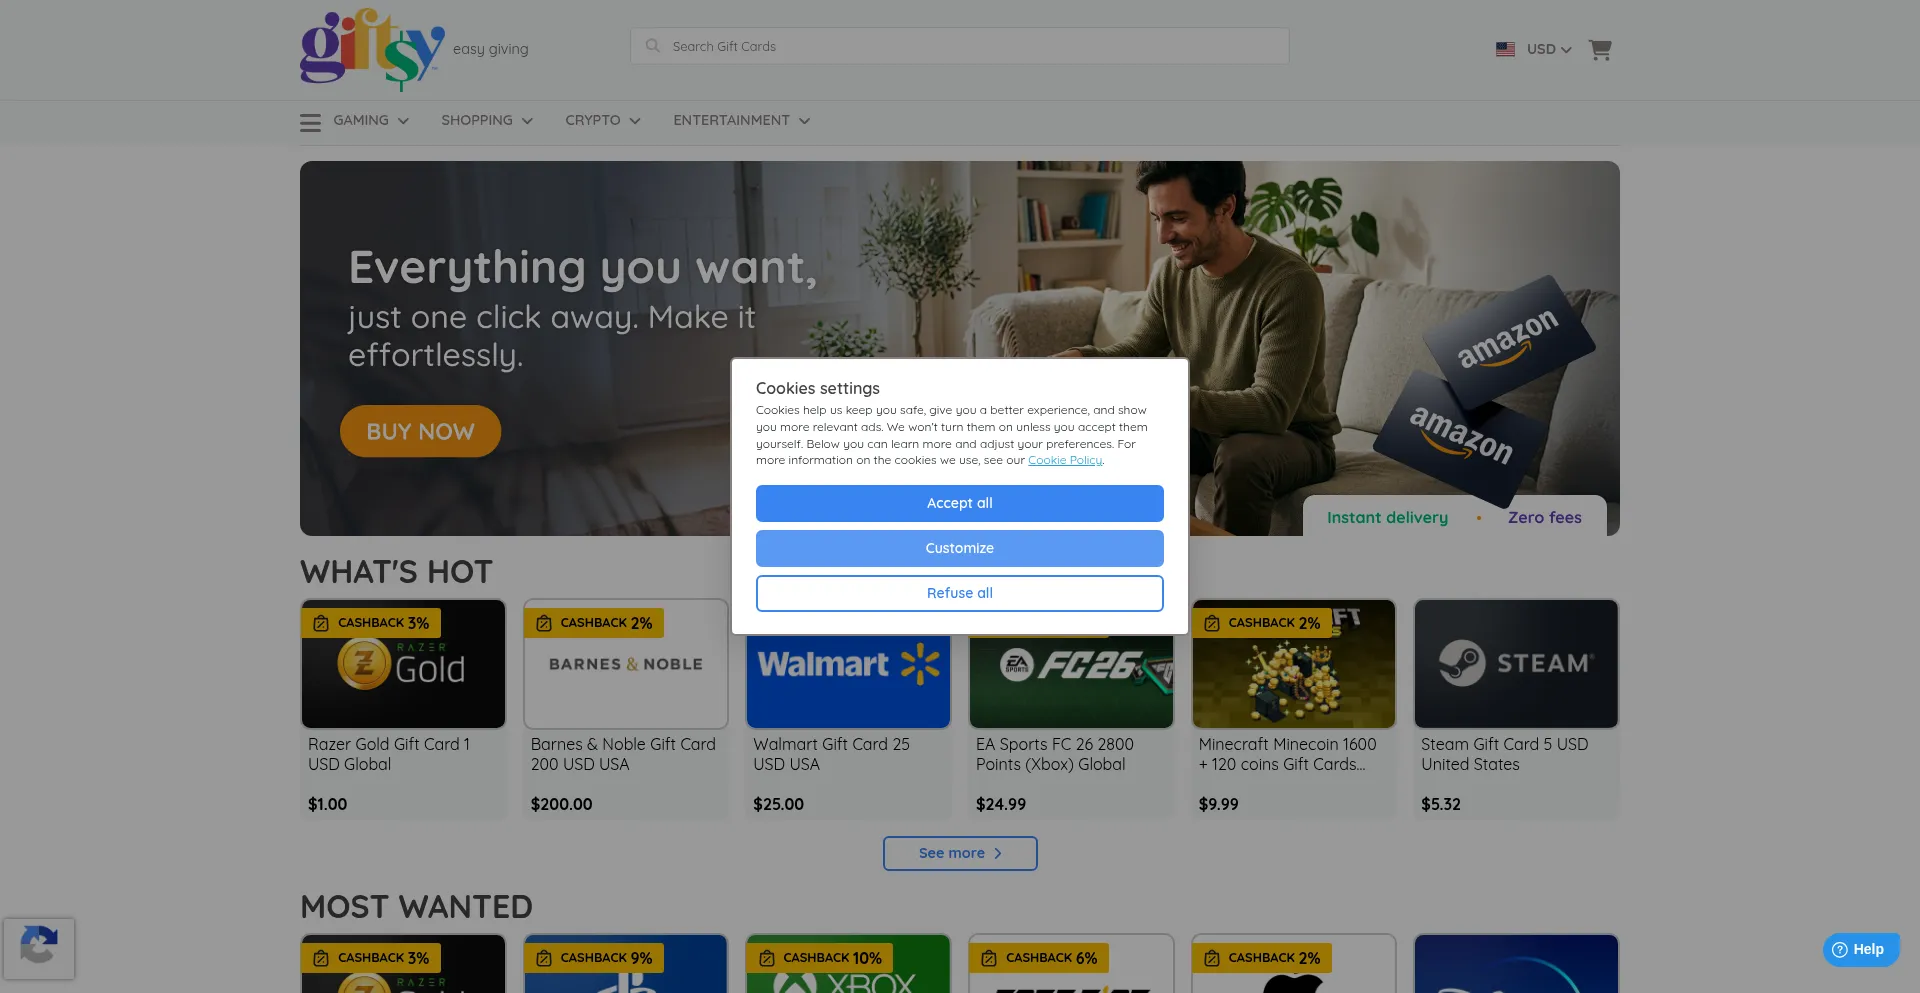The image size is (1920, 993).
Task: Click the Customize cookies button
Action: tap(960, 548)
